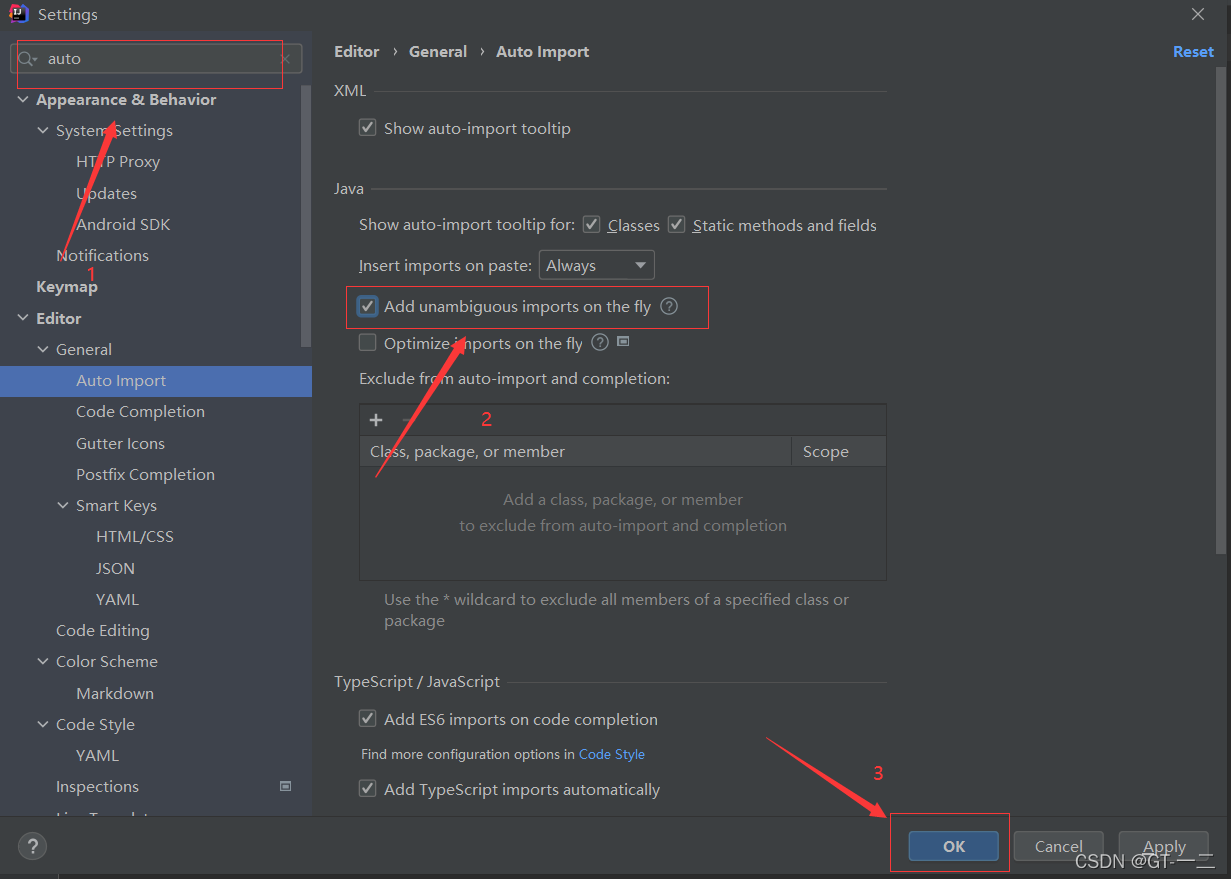This screenshot has height=879, width=1231.
Task: Open Code Editing settings page
Action: (x=102, y=630)
